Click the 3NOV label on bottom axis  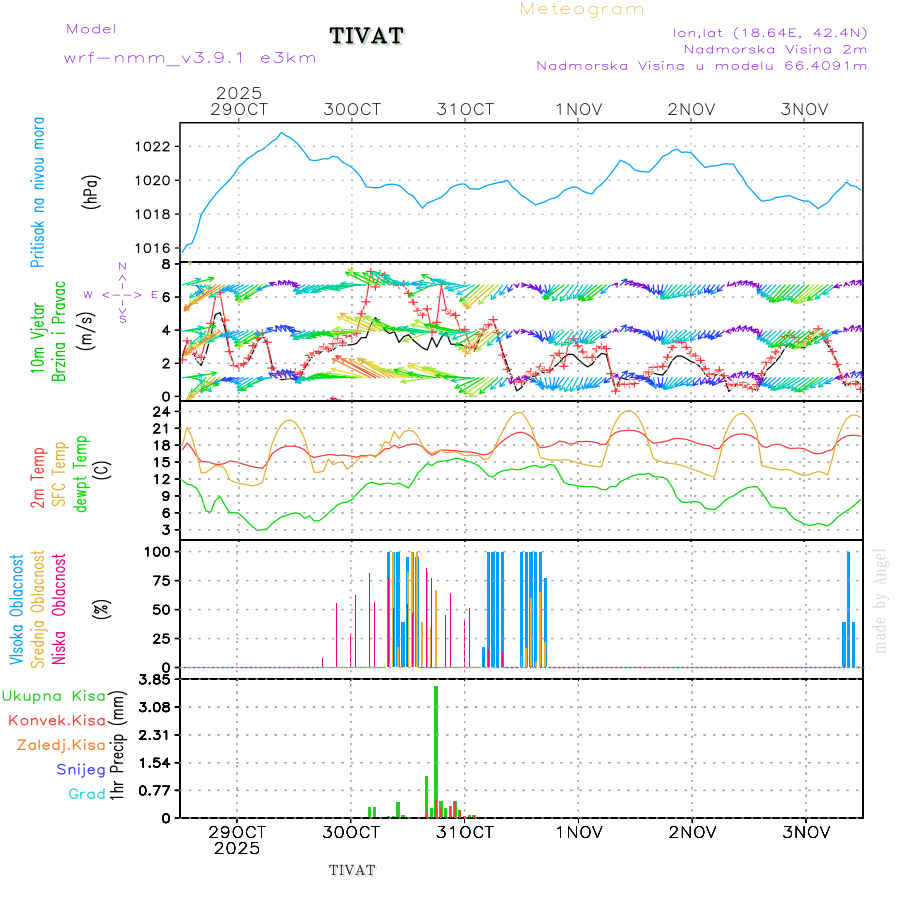806,832
